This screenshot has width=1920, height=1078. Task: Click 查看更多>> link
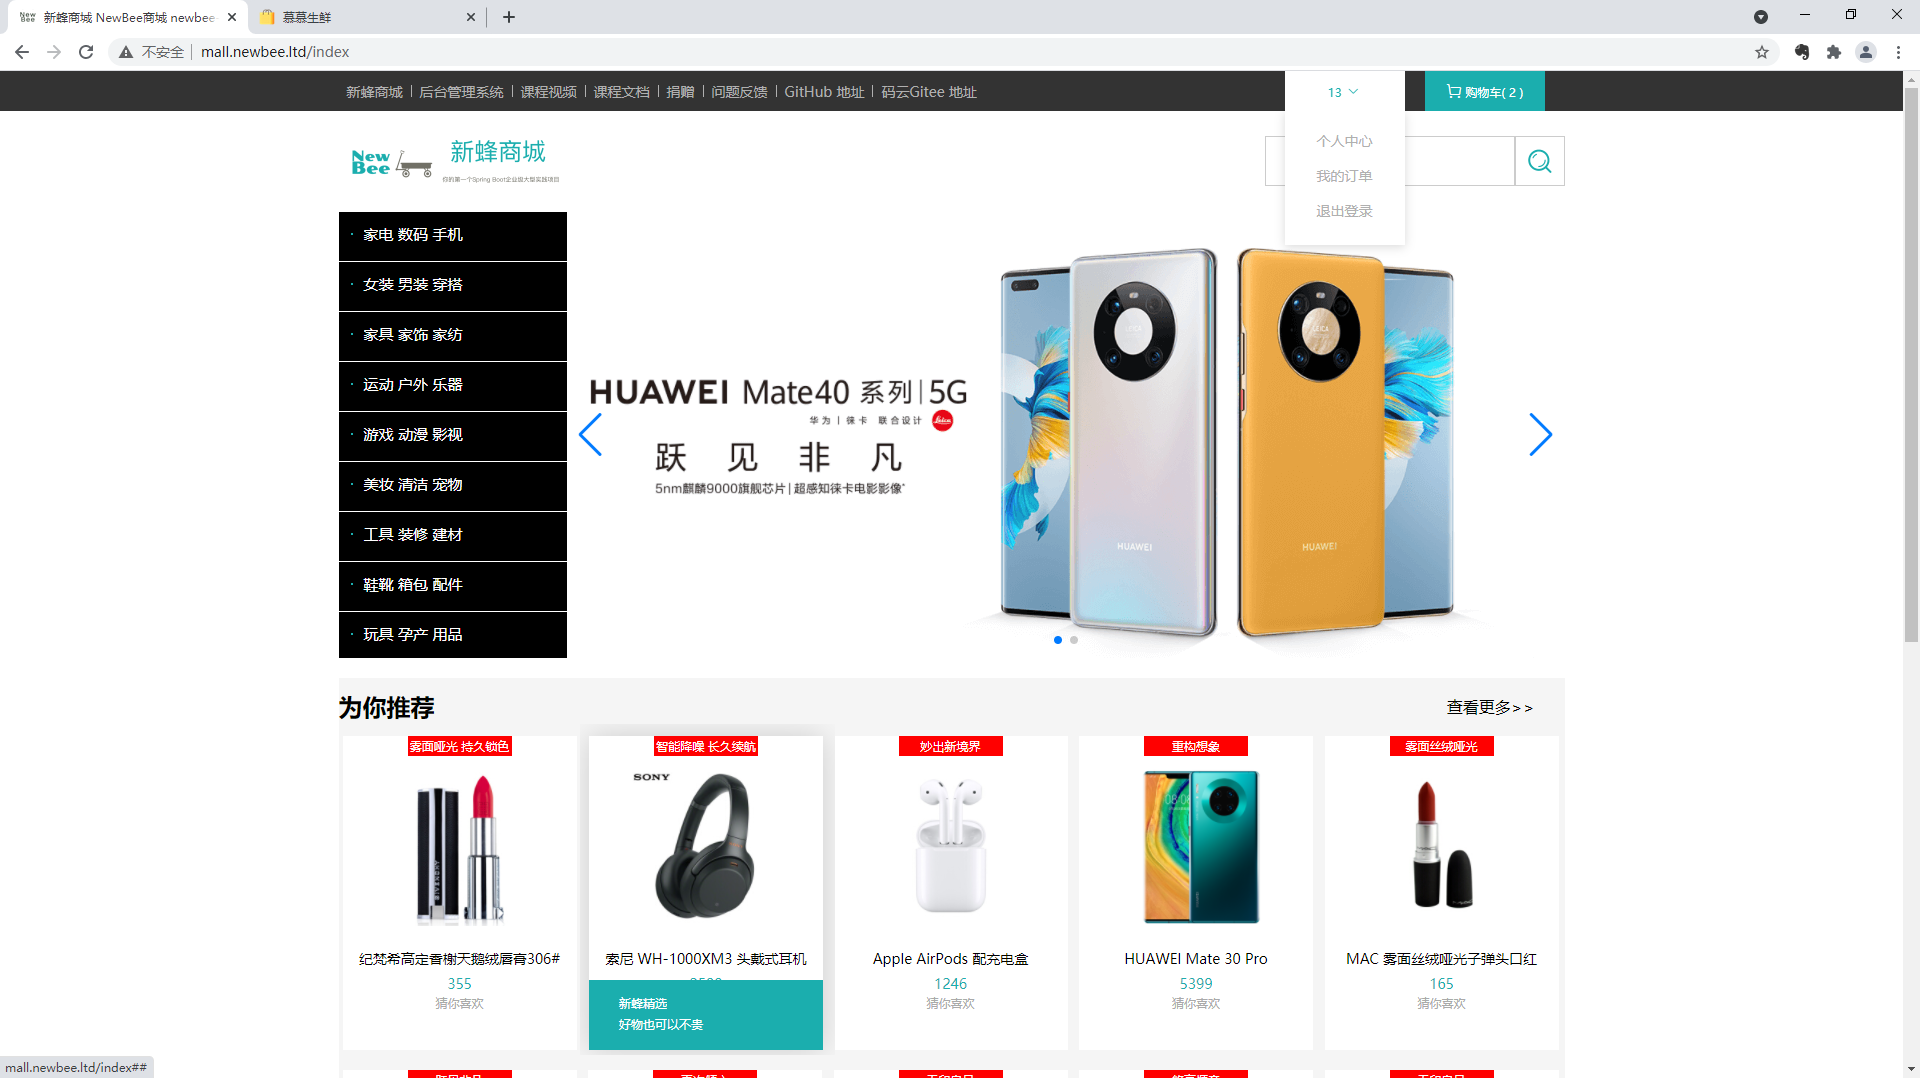point(1489,707)
